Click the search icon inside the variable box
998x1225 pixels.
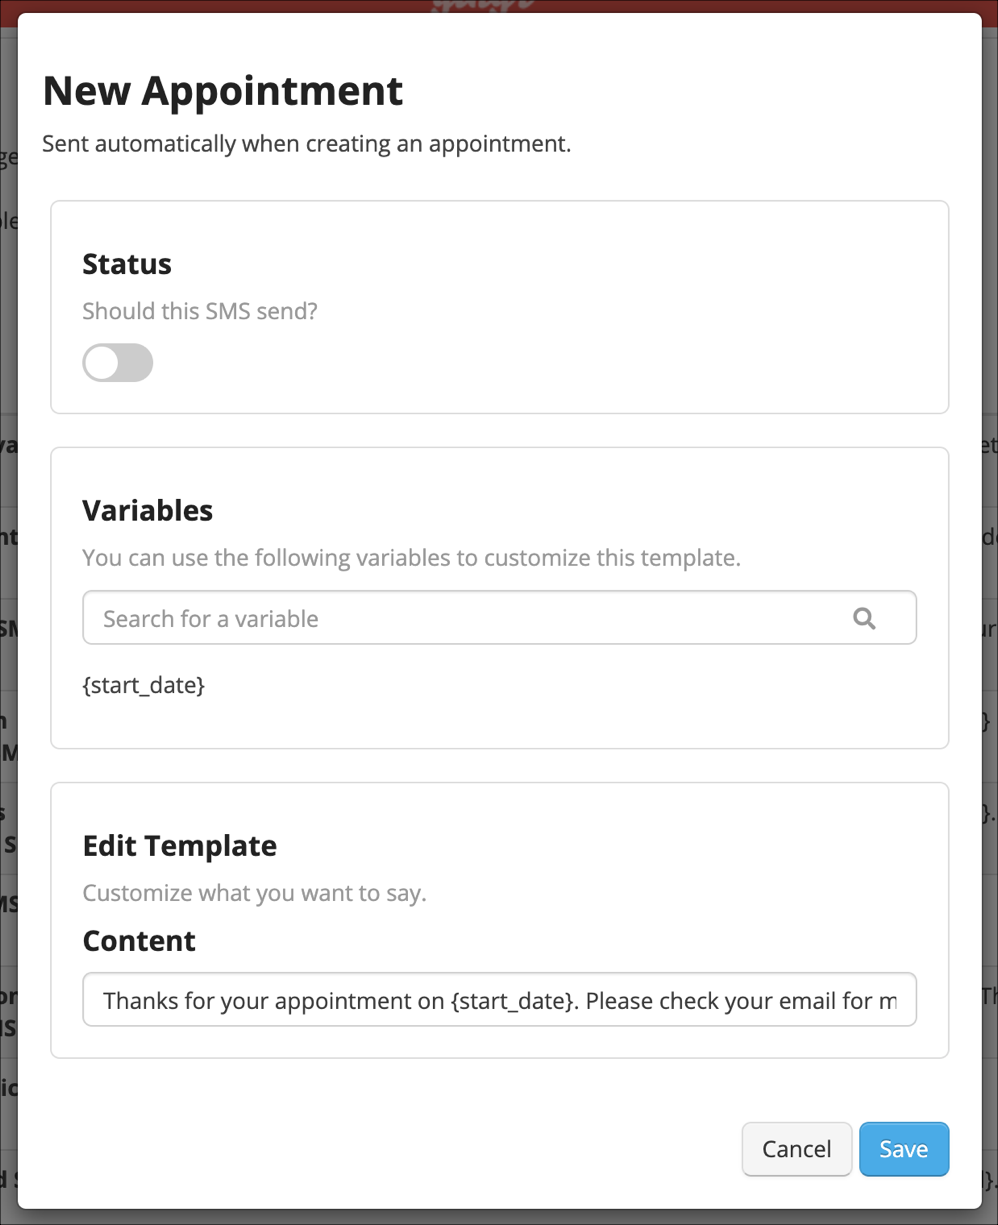(863, 618)
